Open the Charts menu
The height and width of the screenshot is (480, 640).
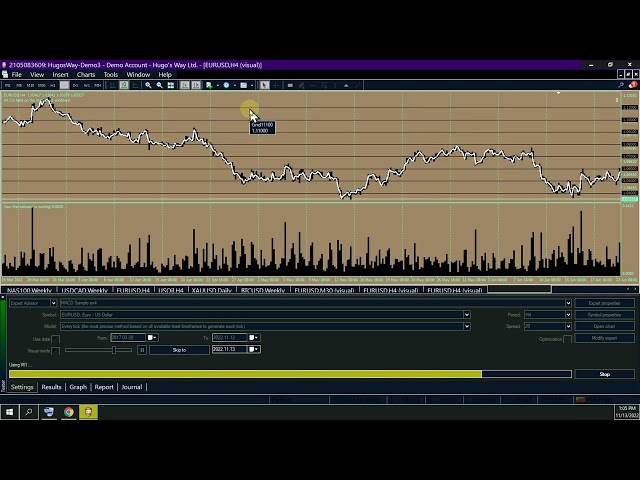pyautogui.click(x=86, y=74)
